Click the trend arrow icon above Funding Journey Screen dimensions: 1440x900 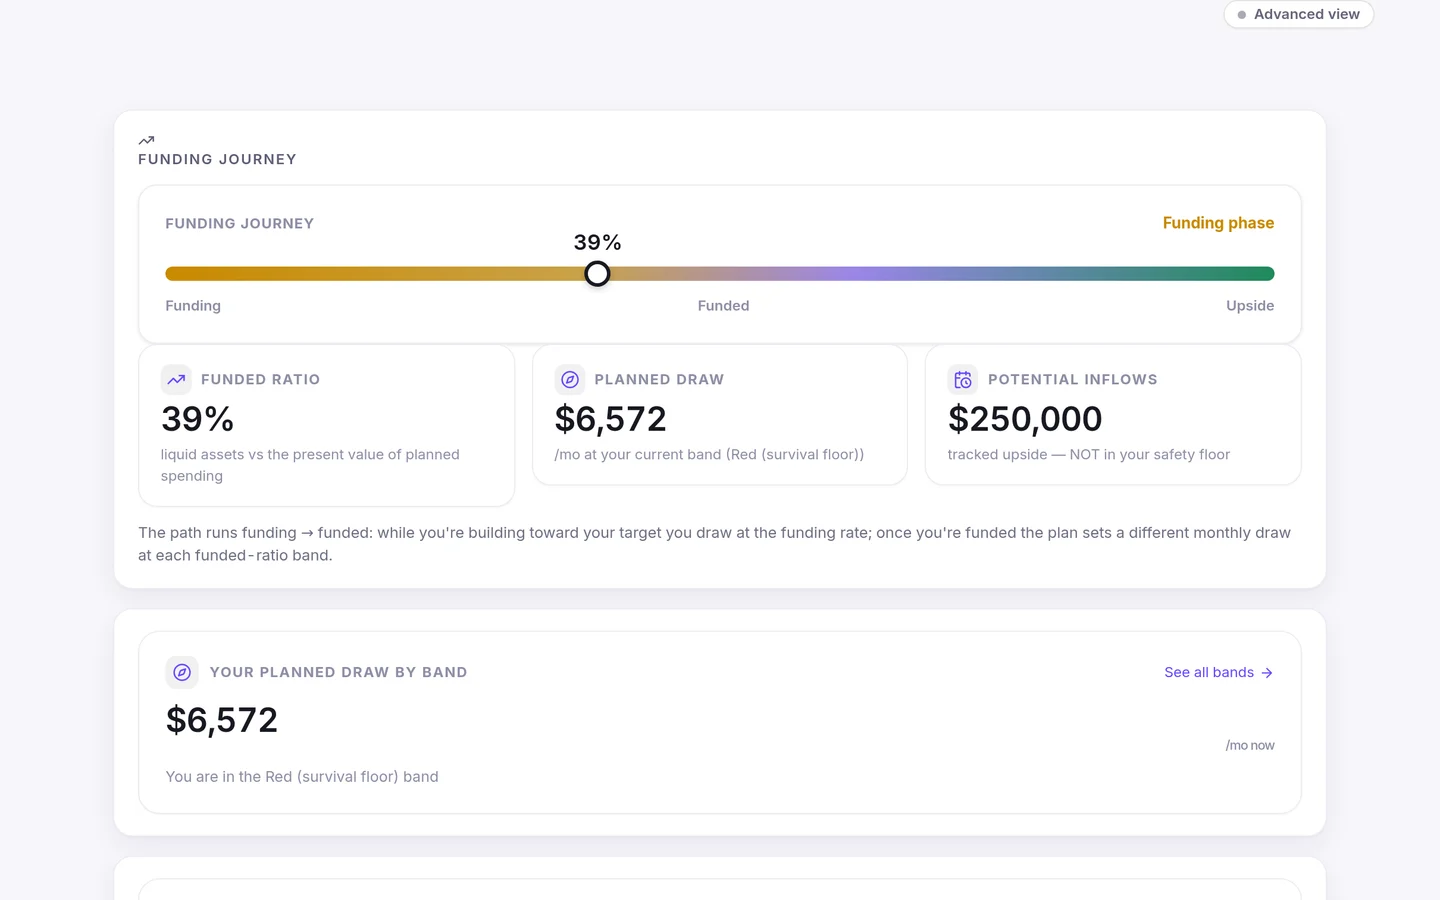146,140
